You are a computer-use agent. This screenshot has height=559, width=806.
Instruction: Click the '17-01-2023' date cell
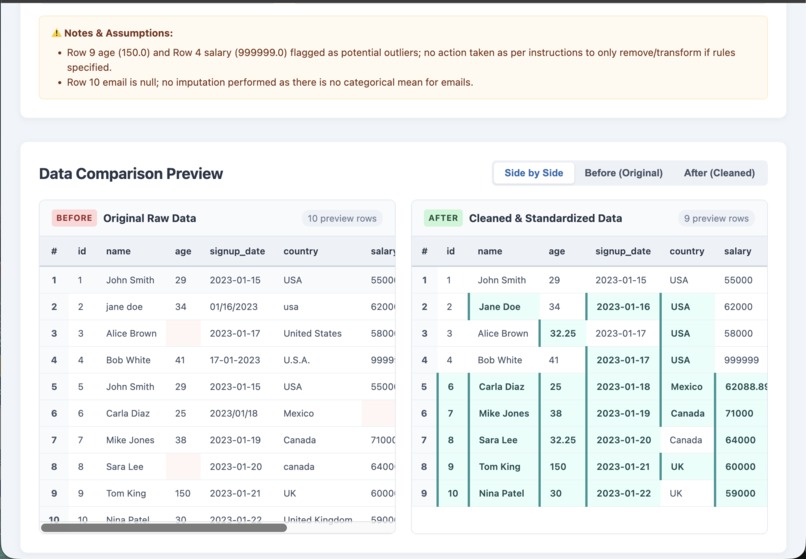[x=234, y=360]
